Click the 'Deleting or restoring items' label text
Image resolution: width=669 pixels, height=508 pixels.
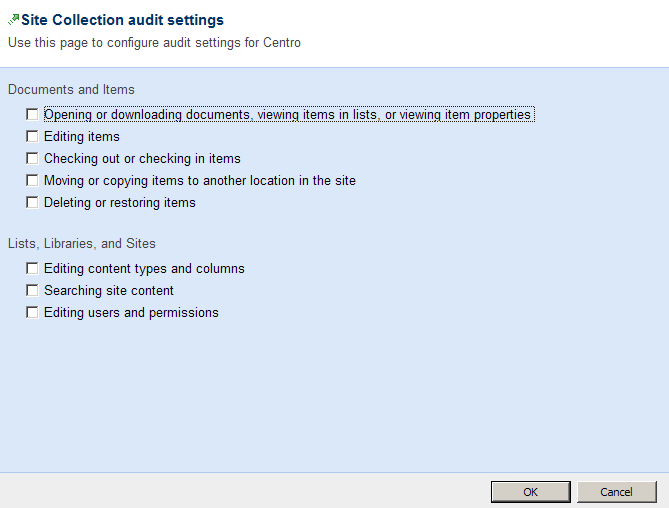[120, 203]
